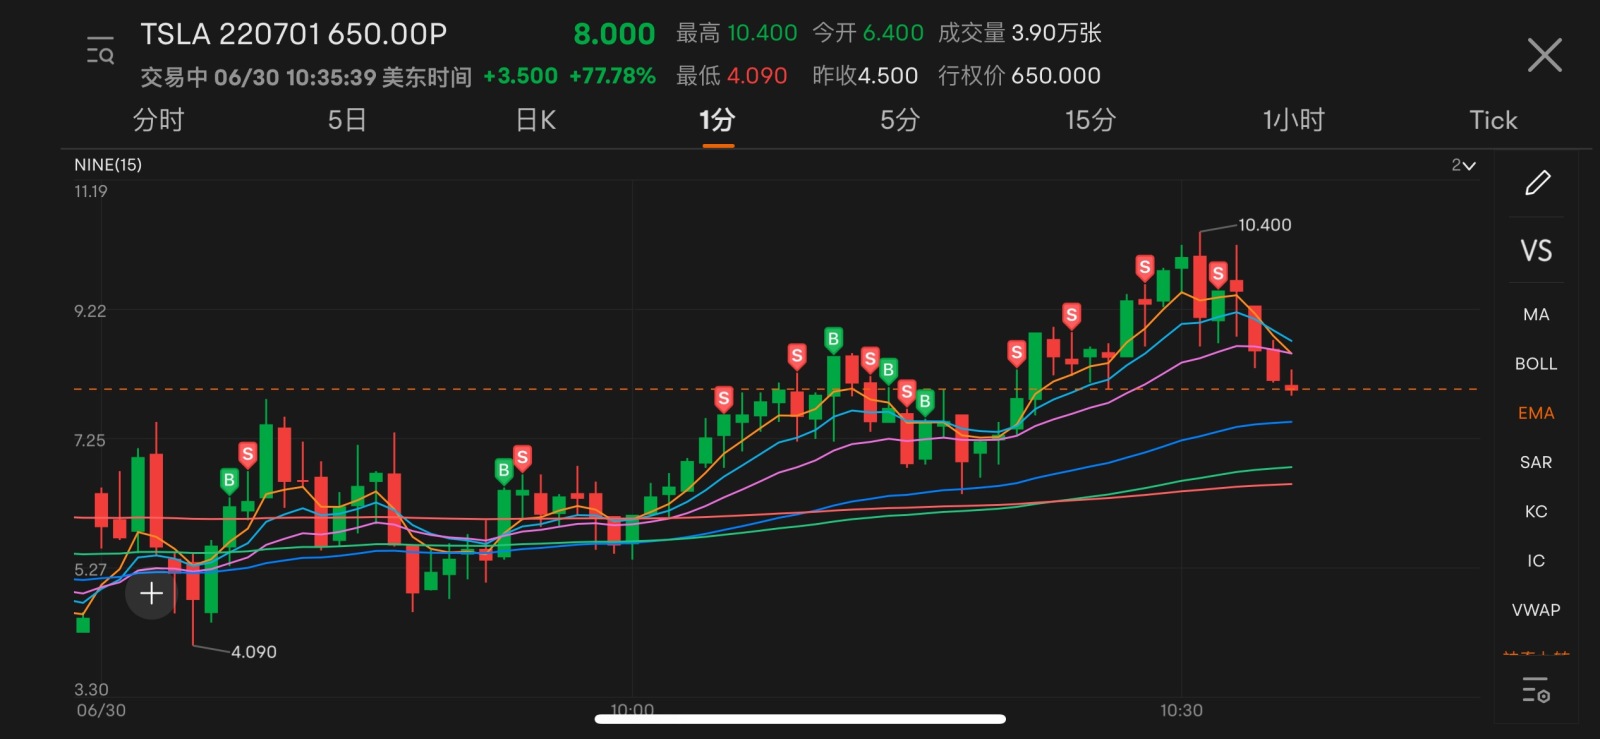Select the 1分 interval tab
Image resolution: width=1600 pixels, height=739 pixels.
[717, 120]
